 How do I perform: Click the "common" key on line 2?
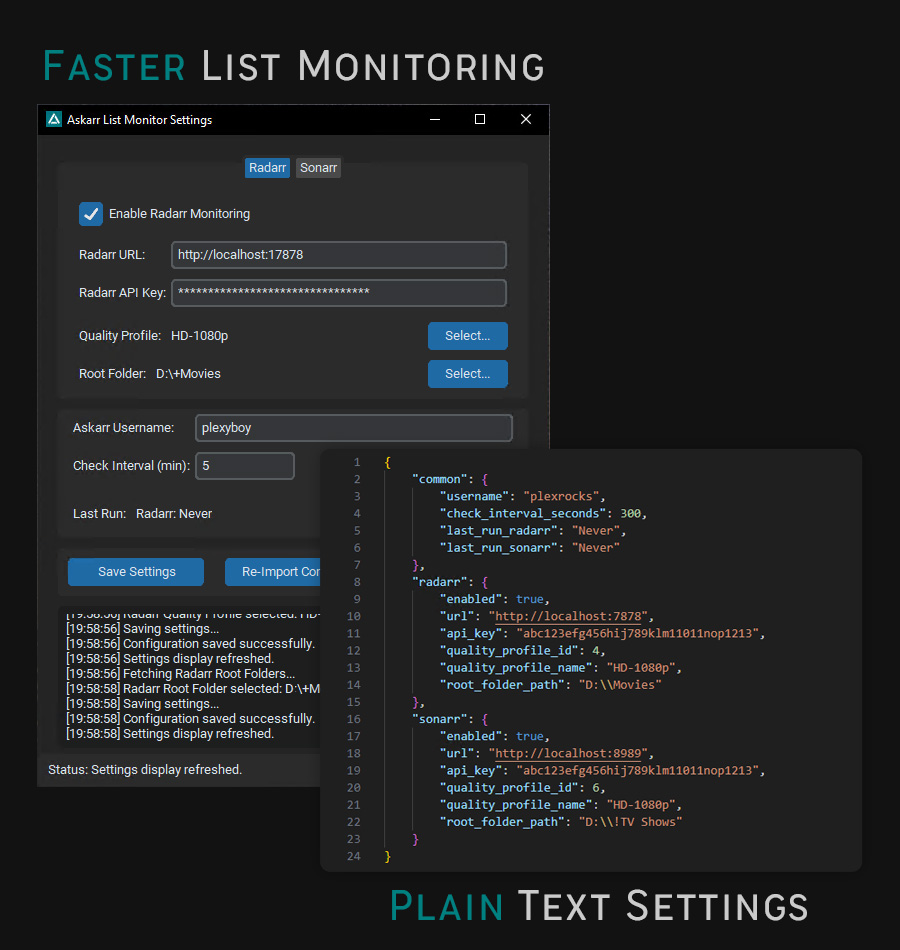[x=439, y=479]
